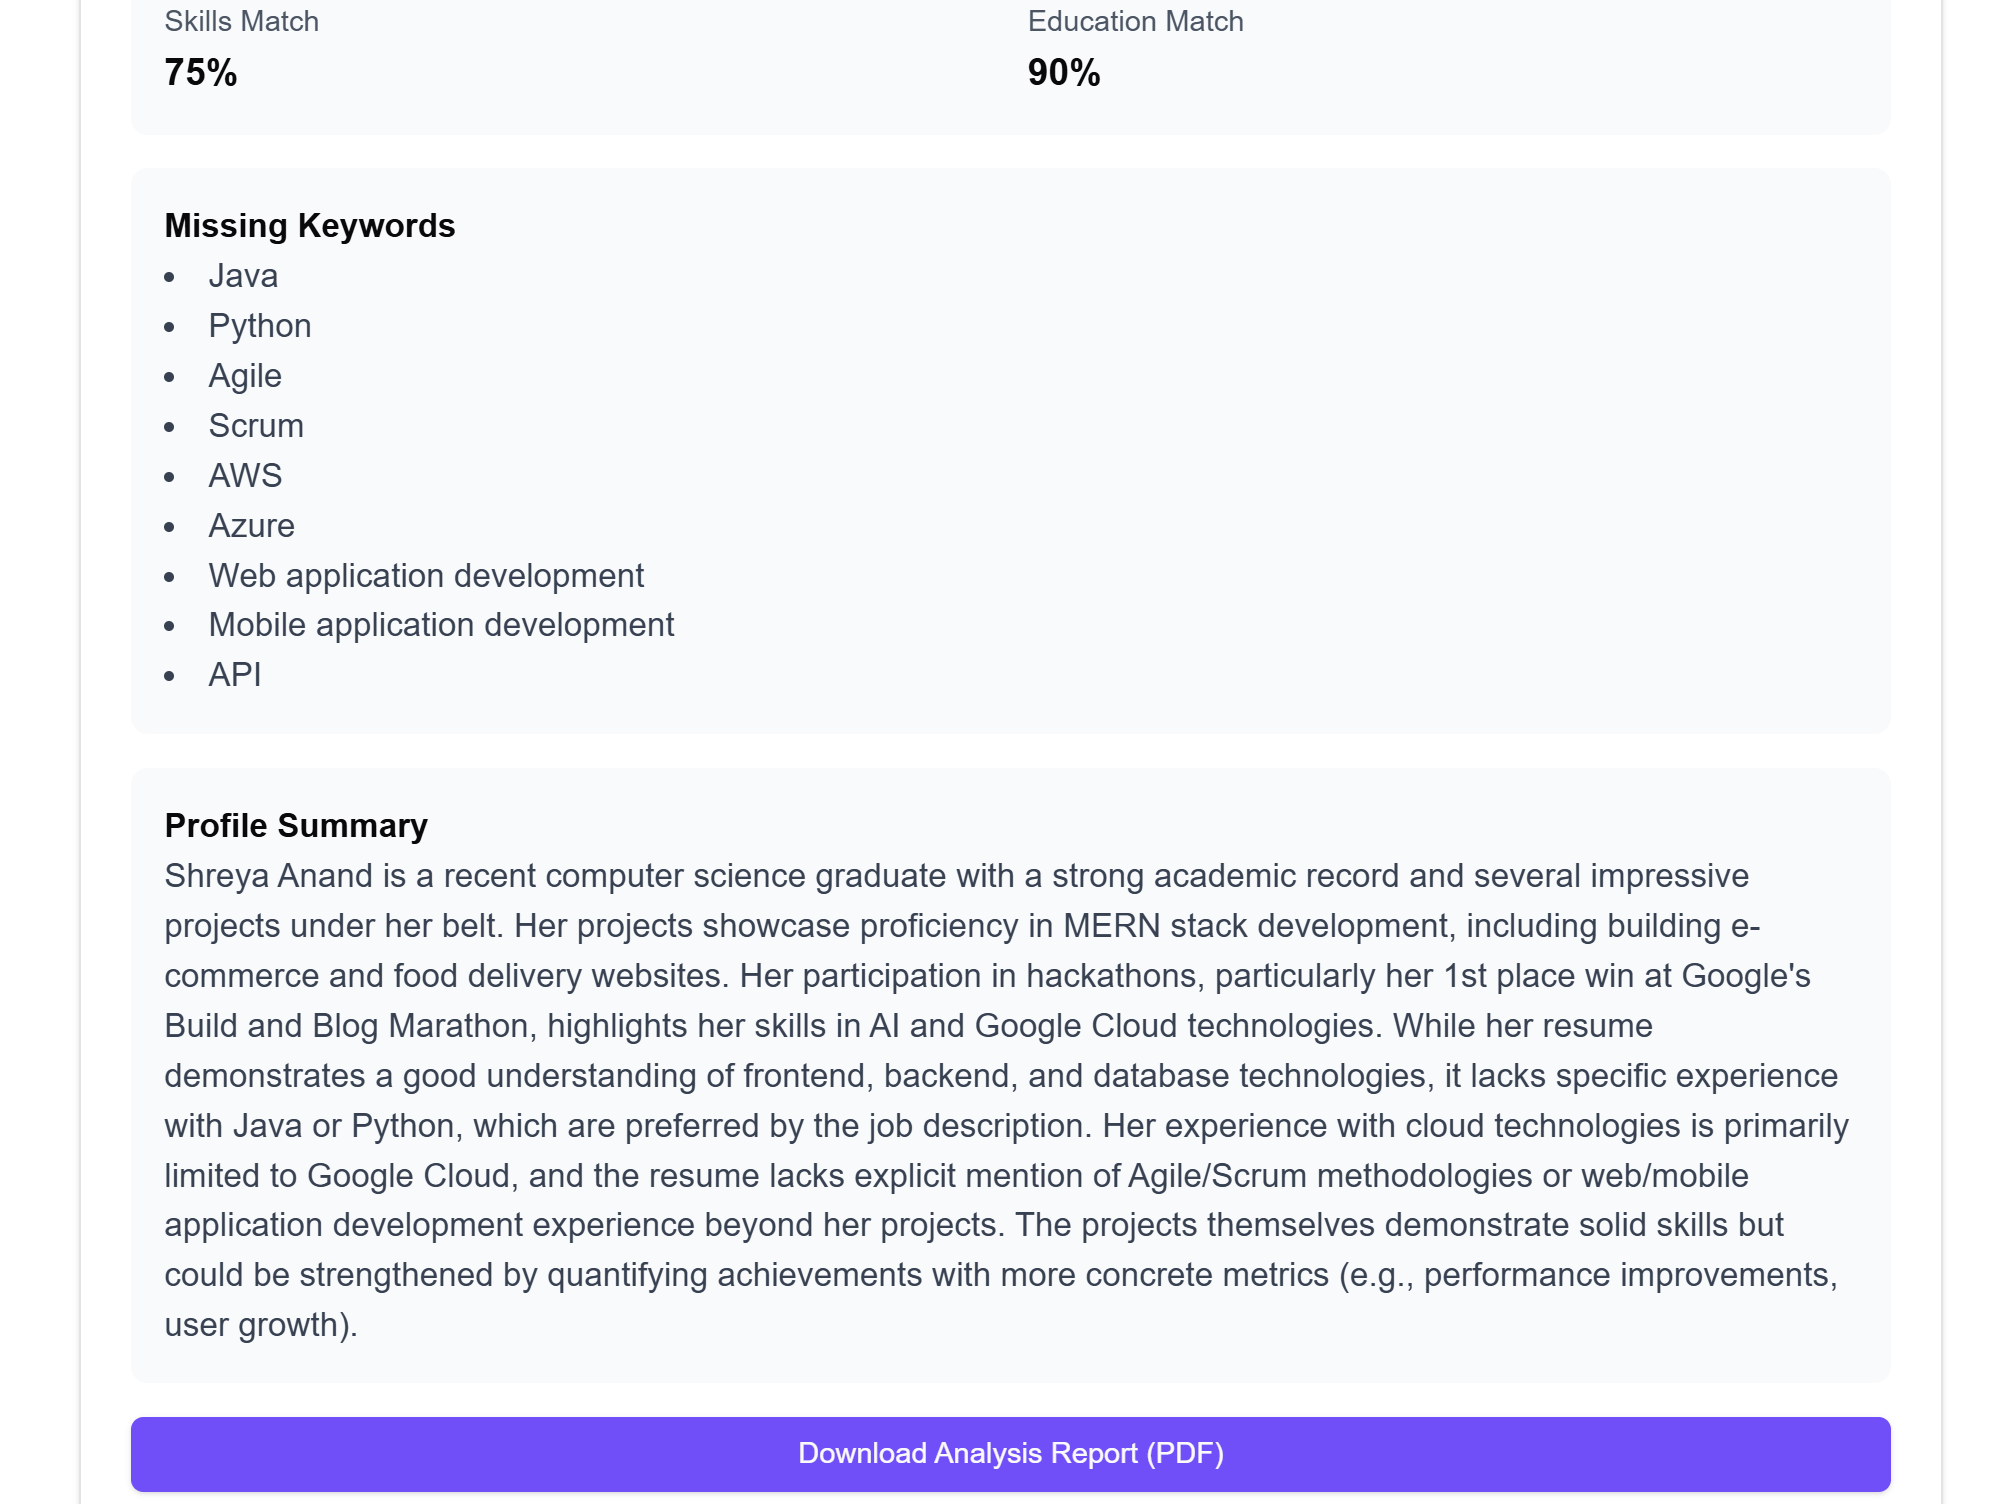Click the Skills Match label

click(x=241, y=21)
